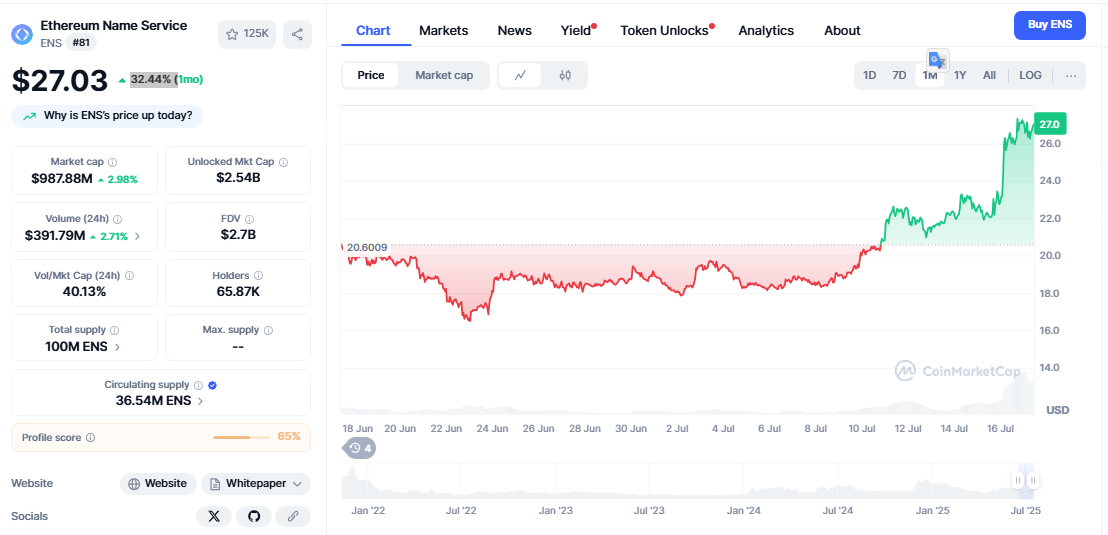Open info icon beside Vol/Mkt Cap (24h)
This screenshot has width=1108, height=535.
point(129,276)
